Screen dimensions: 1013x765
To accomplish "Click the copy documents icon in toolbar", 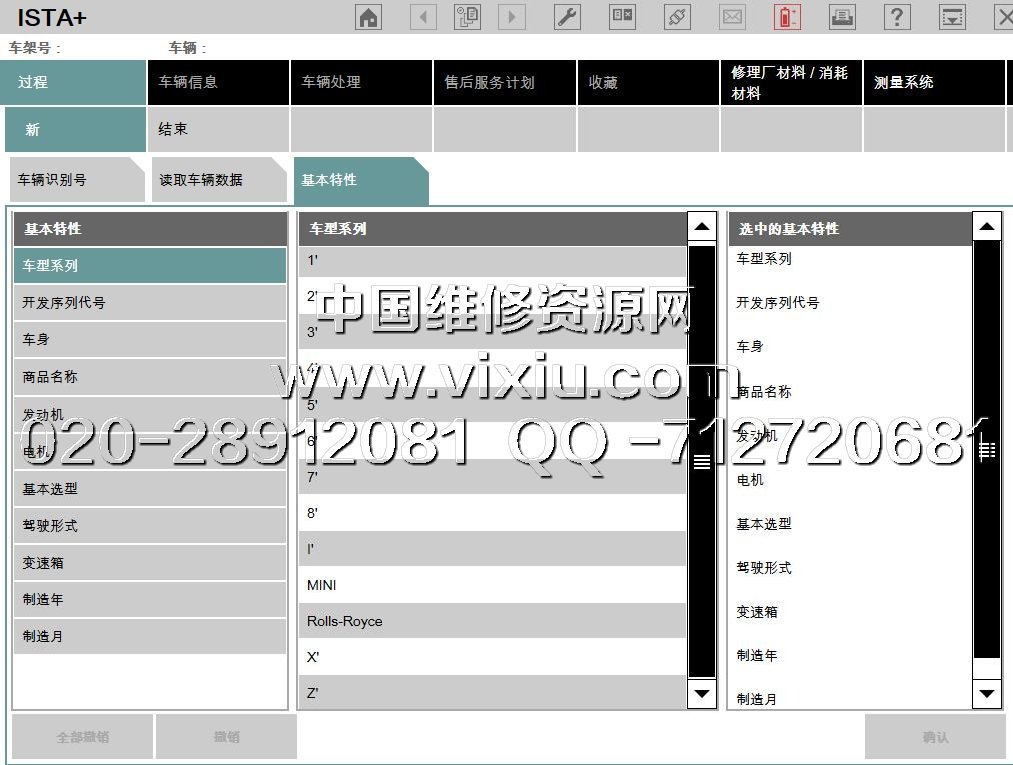I will 467,17.
